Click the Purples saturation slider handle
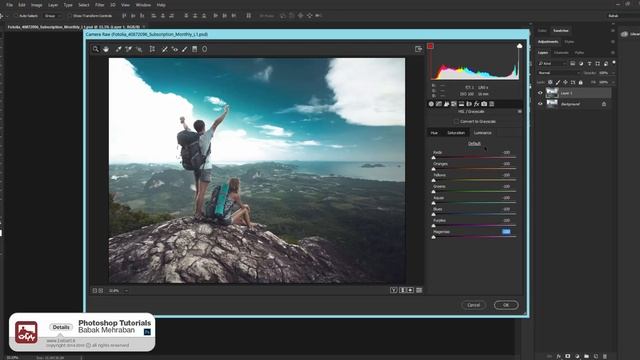Viewport: 640px width, 360px height. click(x=433, y=225)
